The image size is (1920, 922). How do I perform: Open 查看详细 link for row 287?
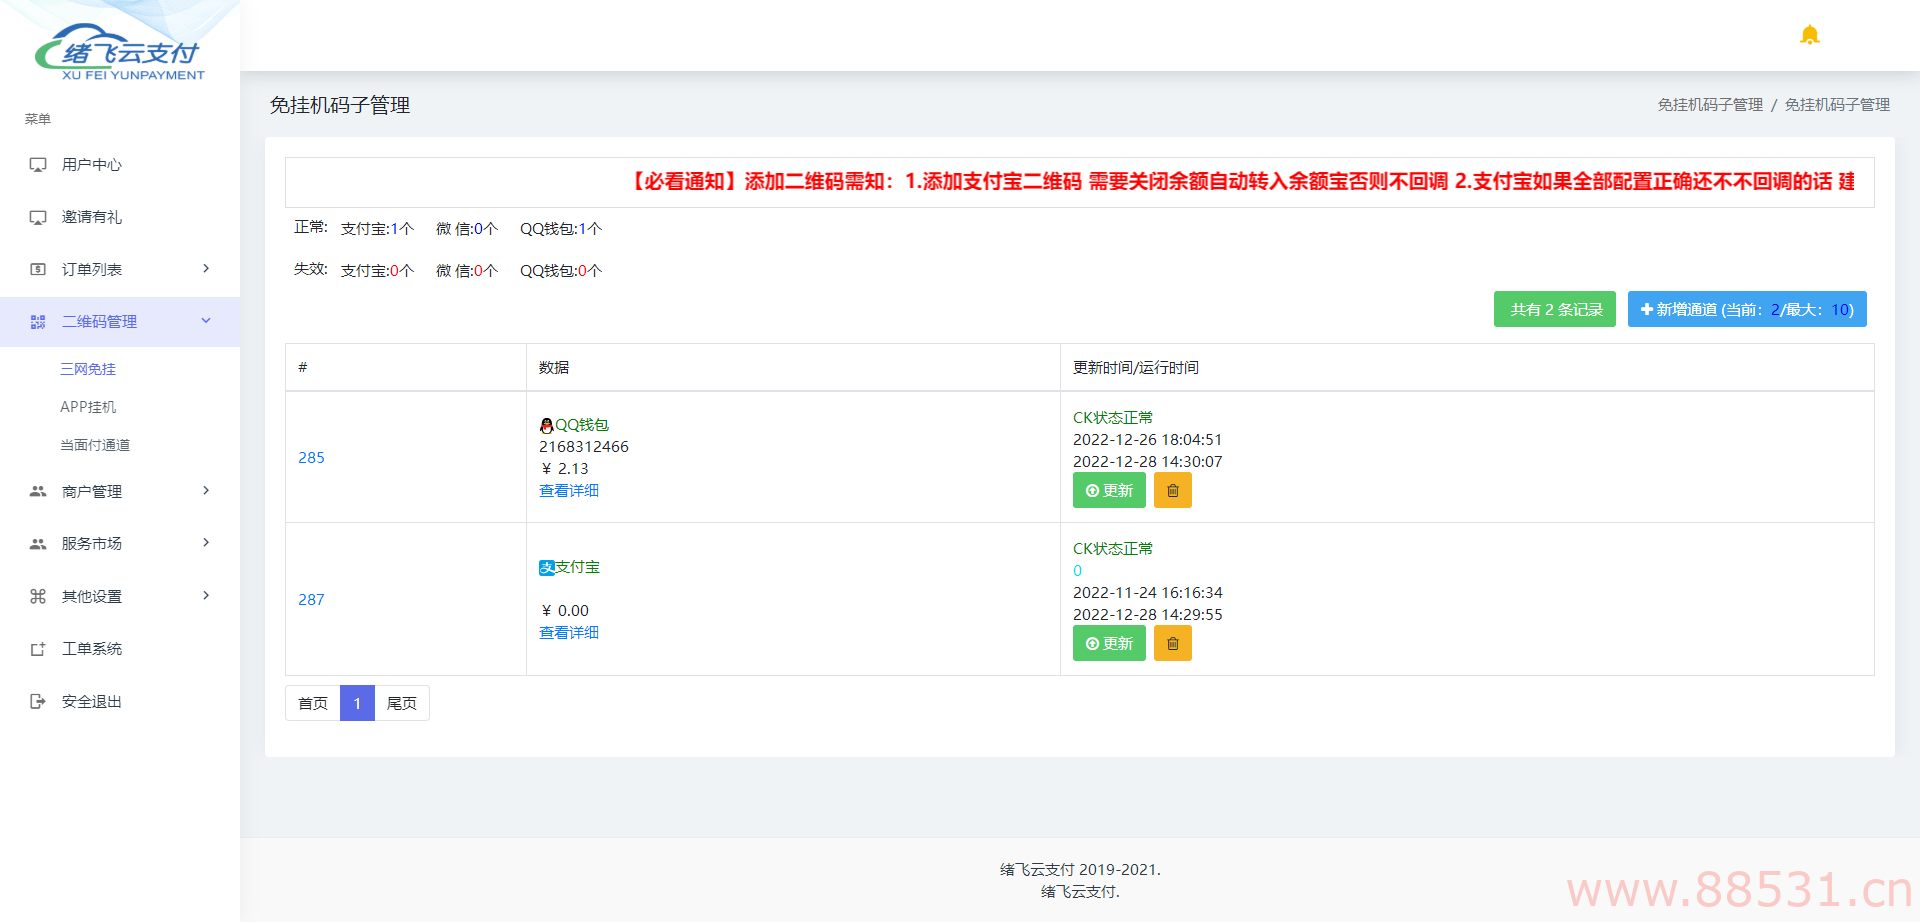pyautogui.click(x=569, y=632)
